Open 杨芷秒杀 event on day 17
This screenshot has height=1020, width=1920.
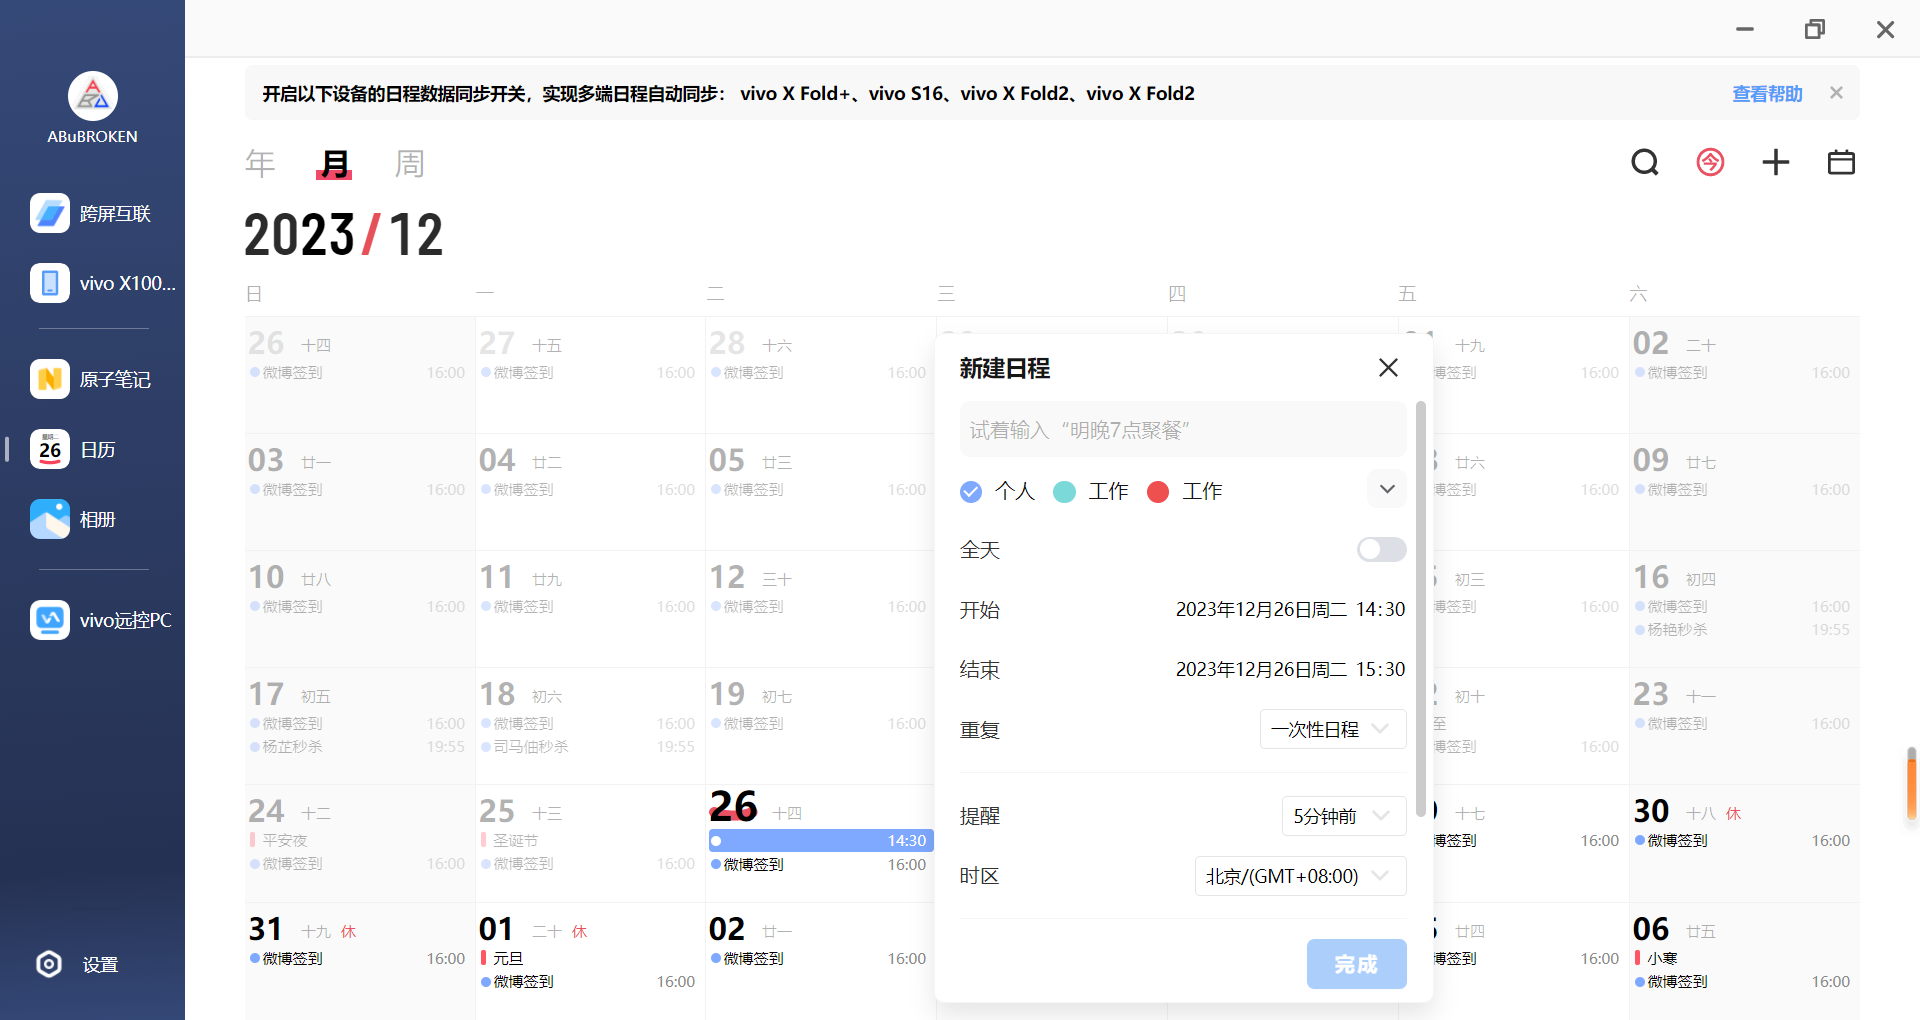[357, 746]
